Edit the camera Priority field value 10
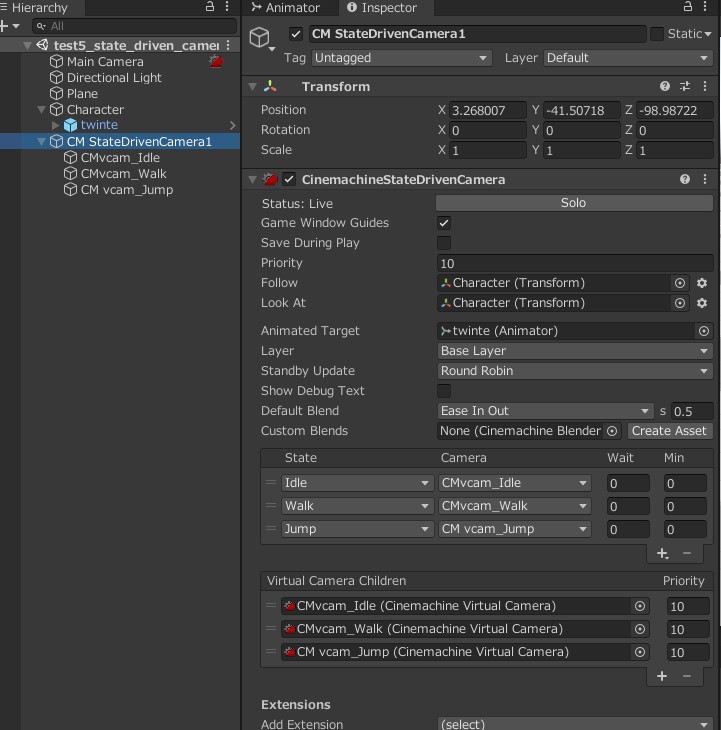Image resolution: width=721 pixels, height=730 pixels. pos(575,264)
